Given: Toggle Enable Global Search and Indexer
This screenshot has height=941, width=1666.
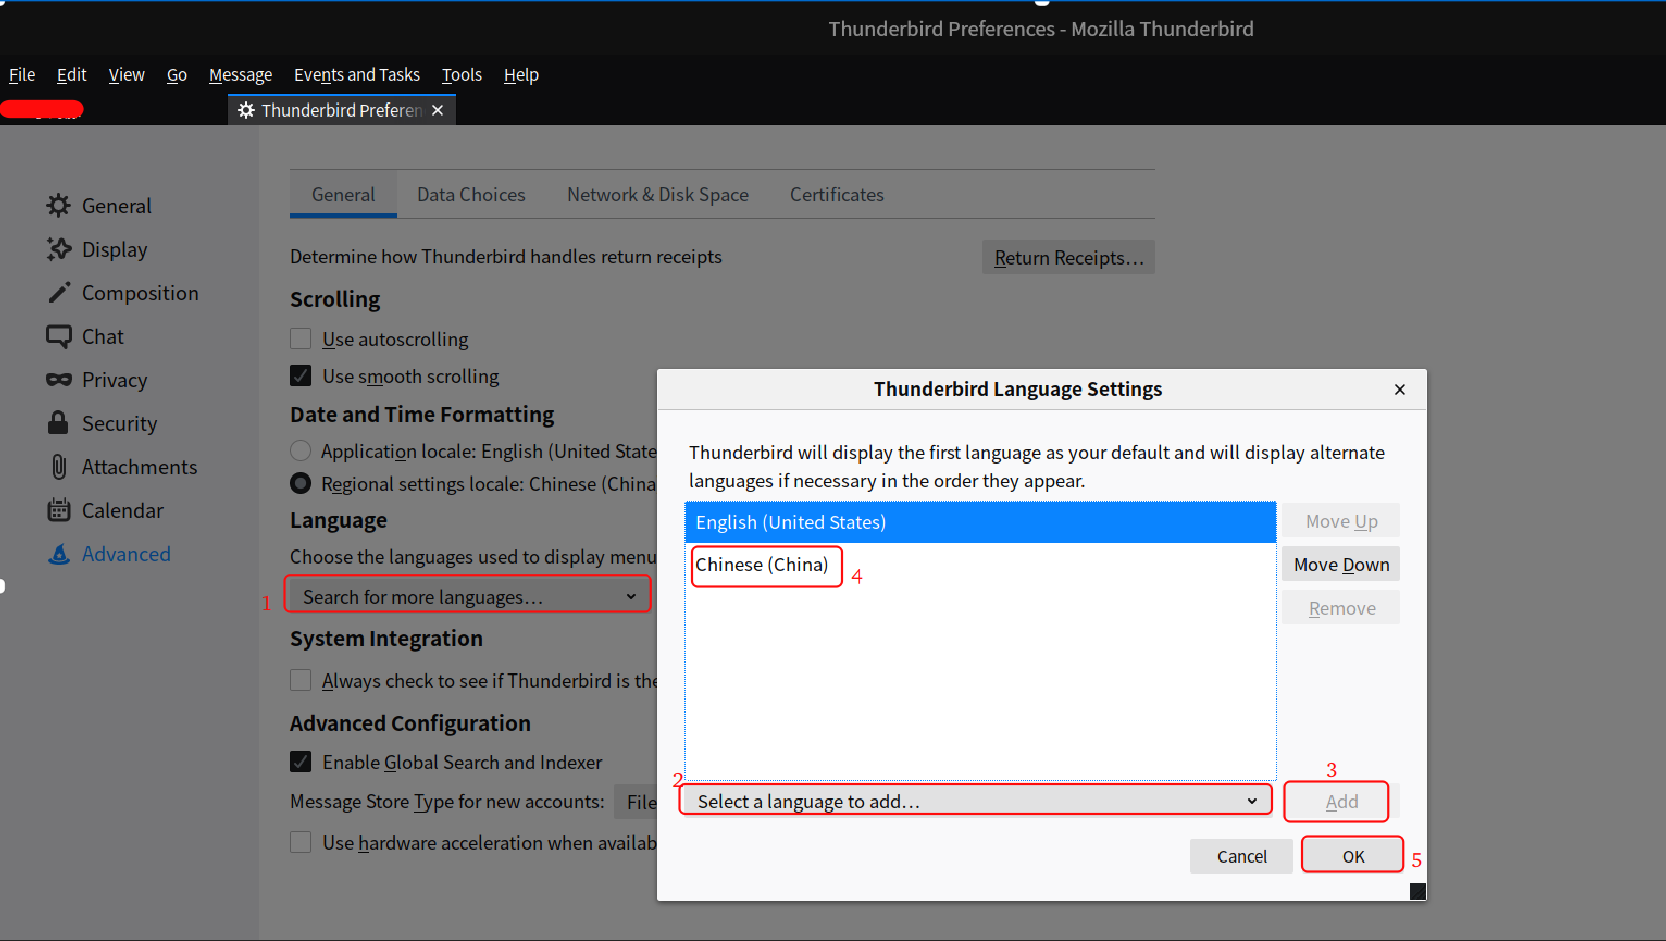Looking at the screenshot, I should pos(300,762).
